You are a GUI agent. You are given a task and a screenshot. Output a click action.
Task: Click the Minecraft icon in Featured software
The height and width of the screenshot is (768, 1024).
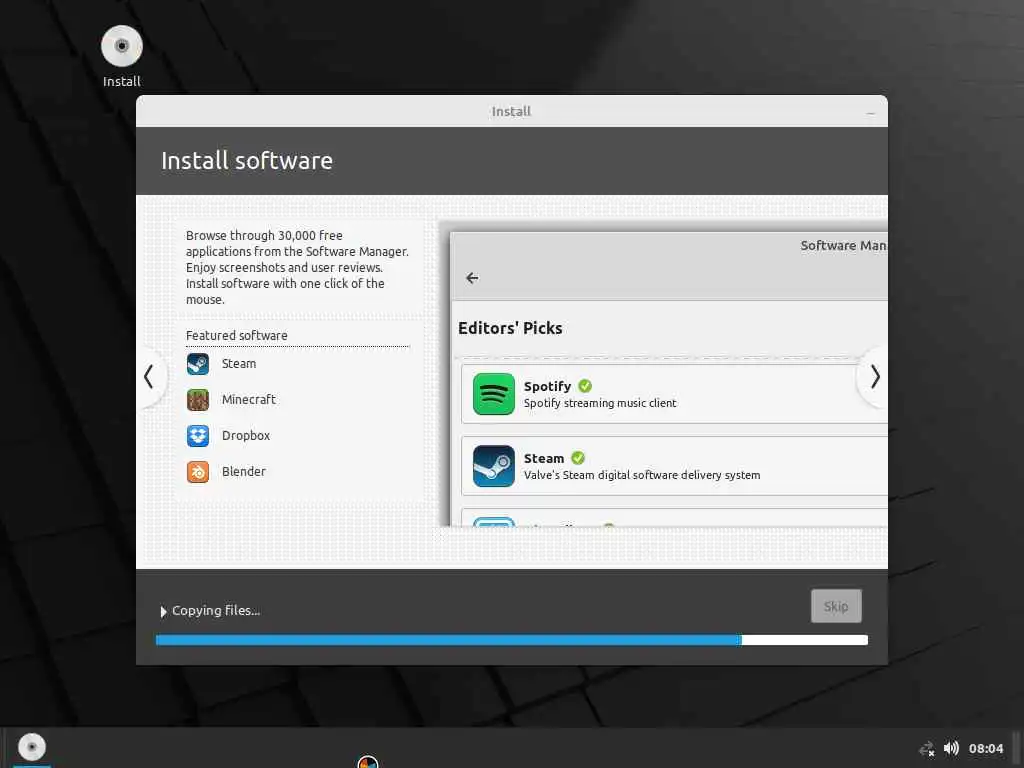[198, 400]
